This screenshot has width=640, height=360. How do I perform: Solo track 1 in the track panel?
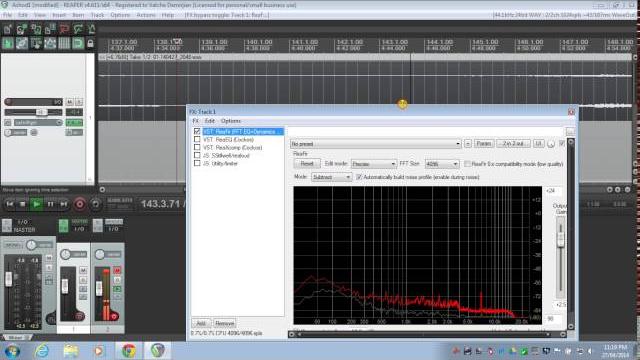pyautogui.click(x=79, y=102)
